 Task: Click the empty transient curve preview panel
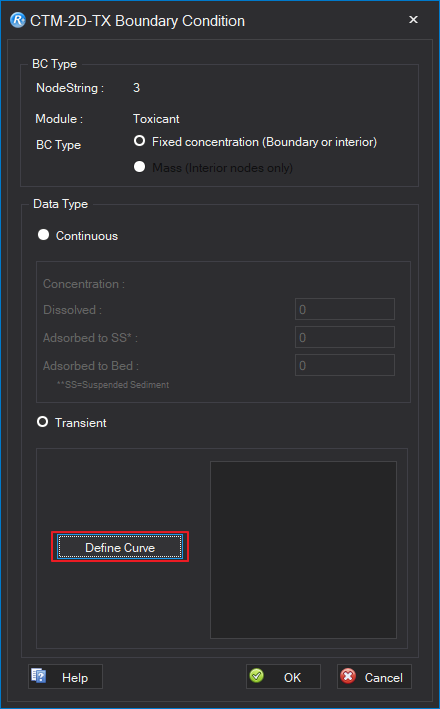click(x=303, y=550)
